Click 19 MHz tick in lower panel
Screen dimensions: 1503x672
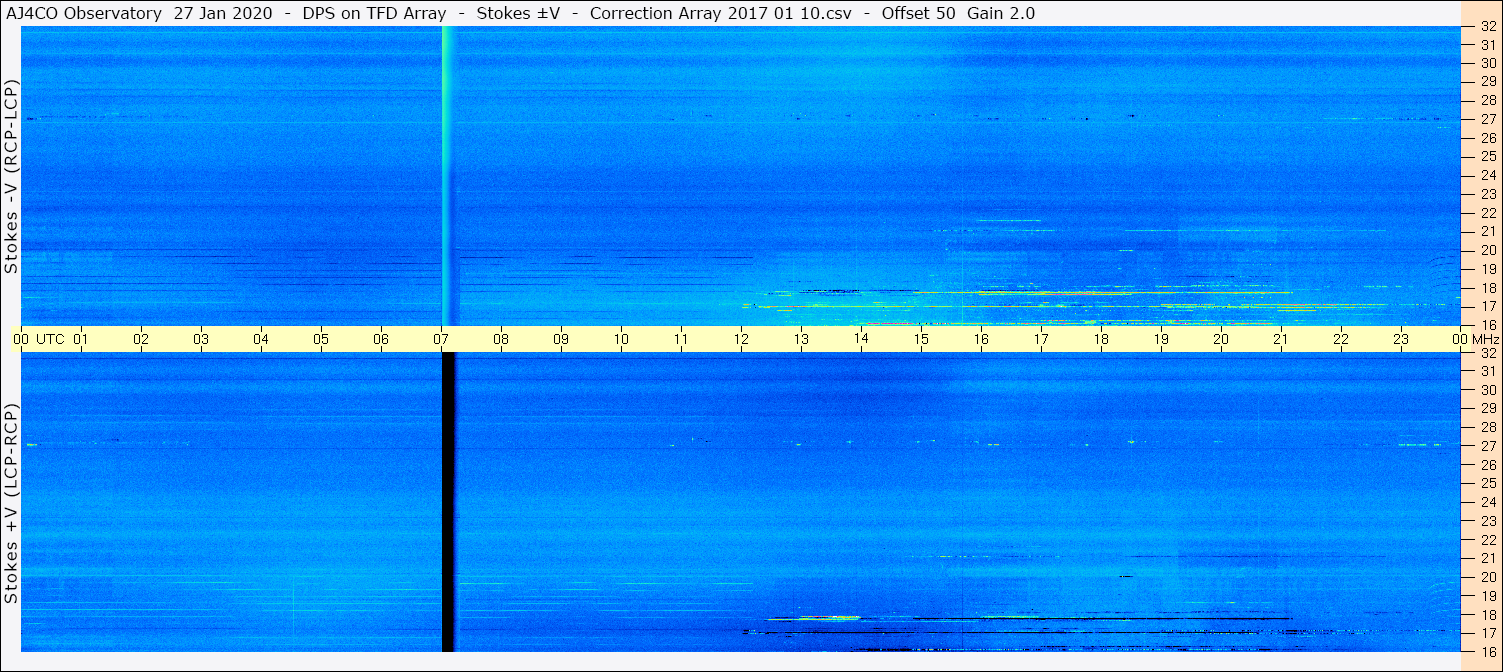pyautogui.click(x=1488, y=596)
